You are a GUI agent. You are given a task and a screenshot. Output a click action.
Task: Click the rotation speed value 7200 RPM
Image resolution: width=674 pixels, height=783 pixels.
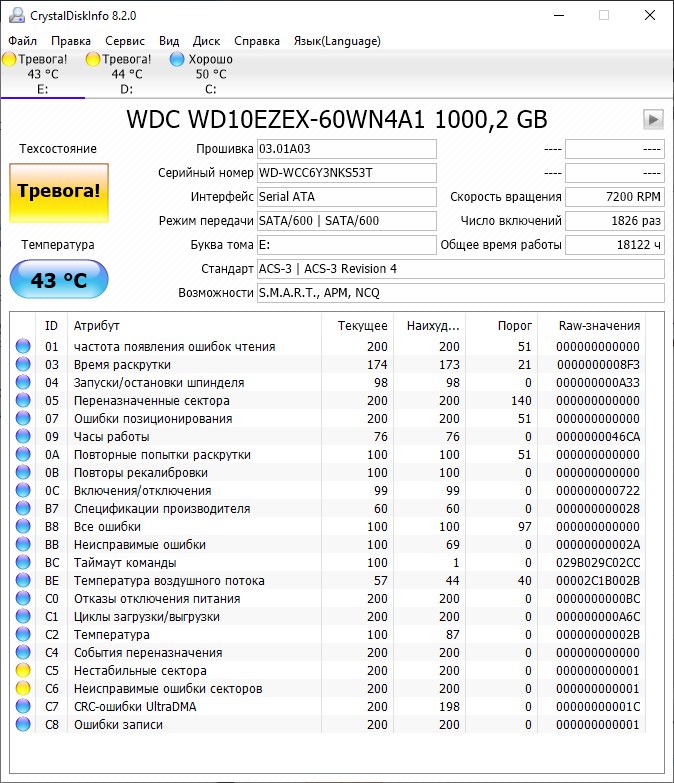coord(615,197)
